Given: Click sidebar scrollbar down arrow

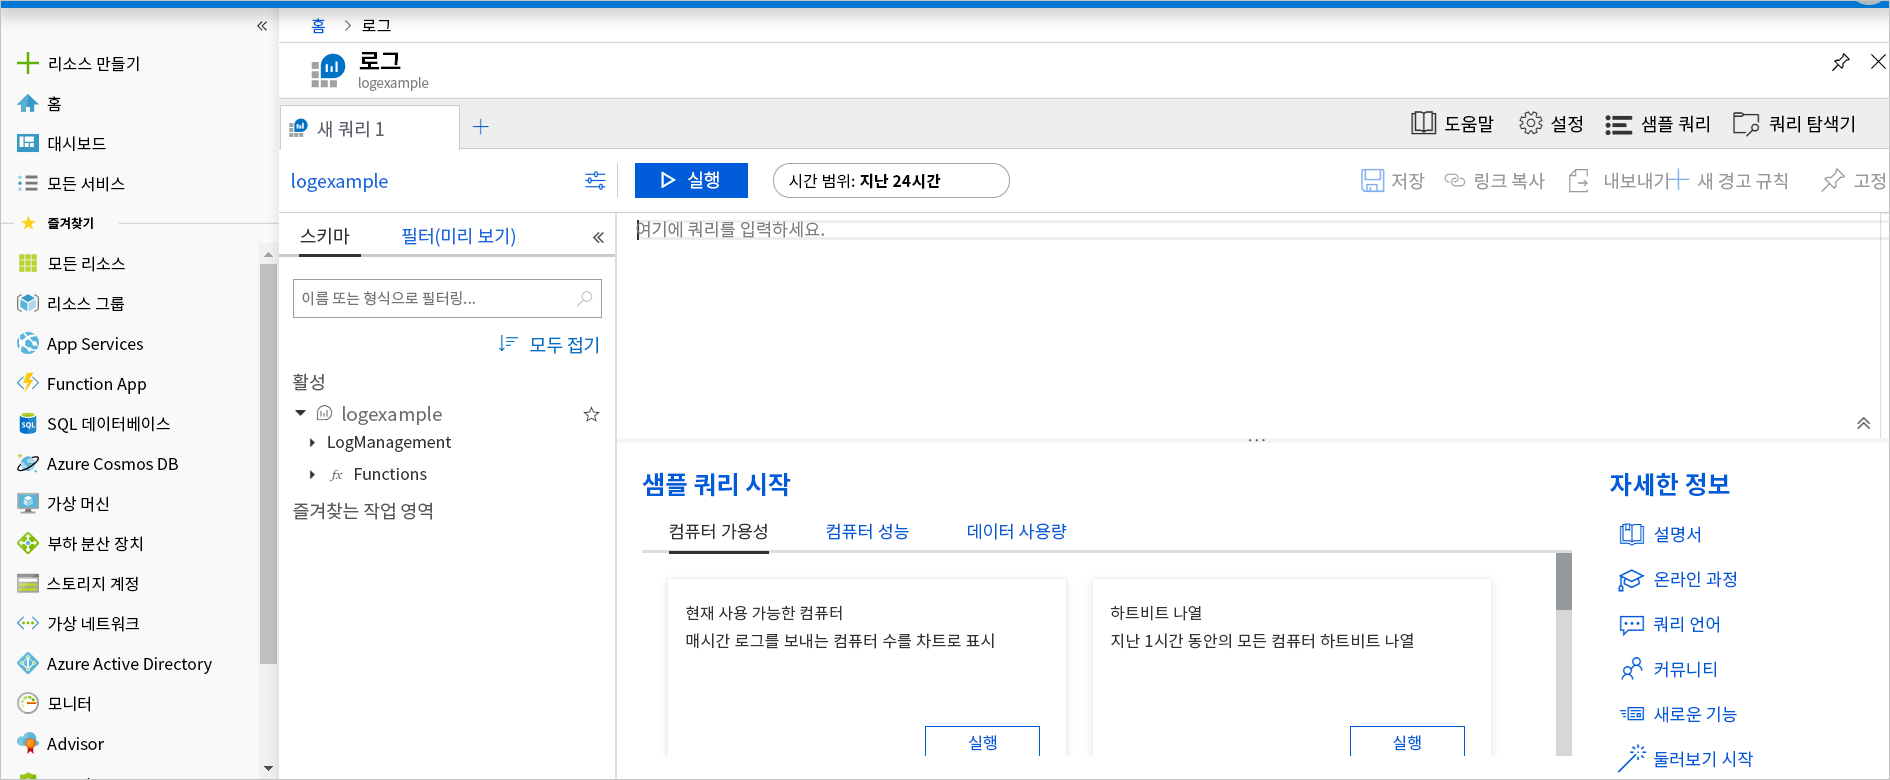Looking at the screenshot, I should [268, 769].
